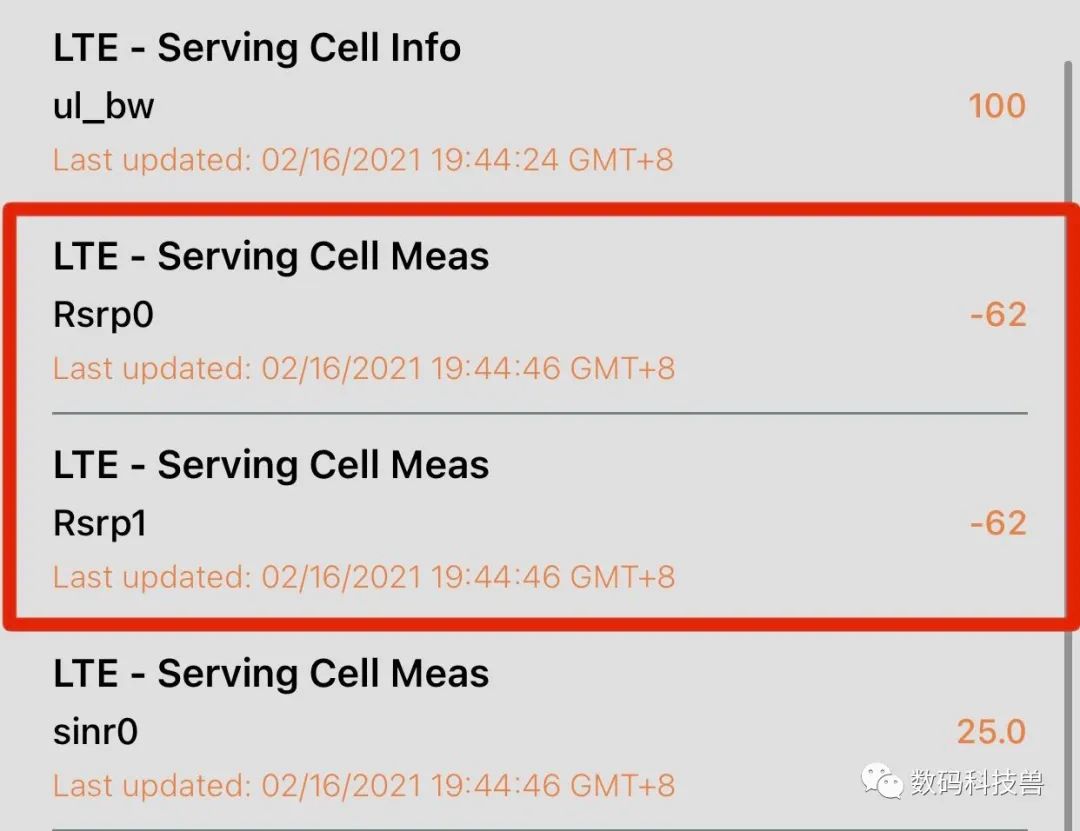Select the Rsrp0 measurement row

[540, 312]
